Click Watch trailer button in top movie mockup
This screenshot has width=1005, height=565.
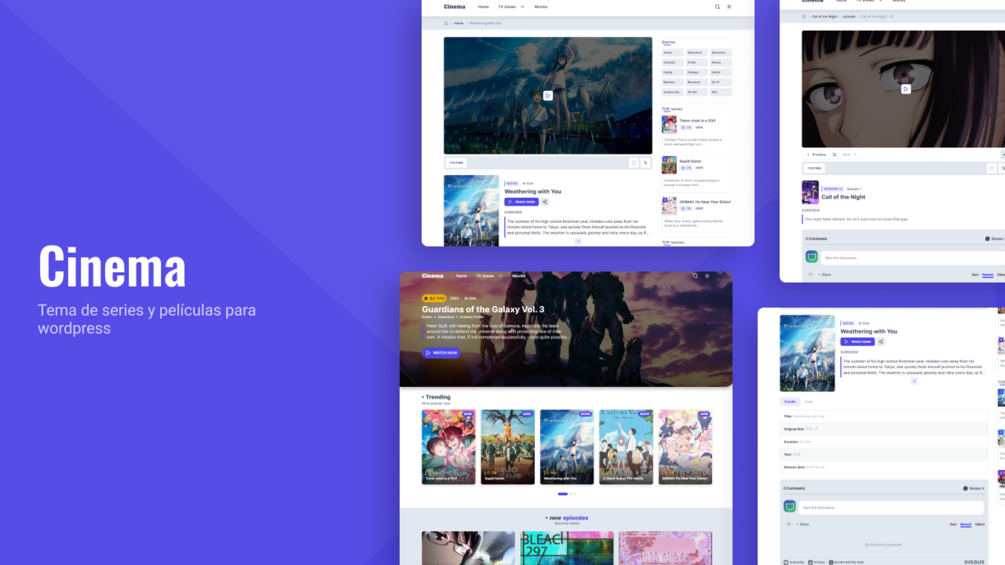tap(522, 202)
